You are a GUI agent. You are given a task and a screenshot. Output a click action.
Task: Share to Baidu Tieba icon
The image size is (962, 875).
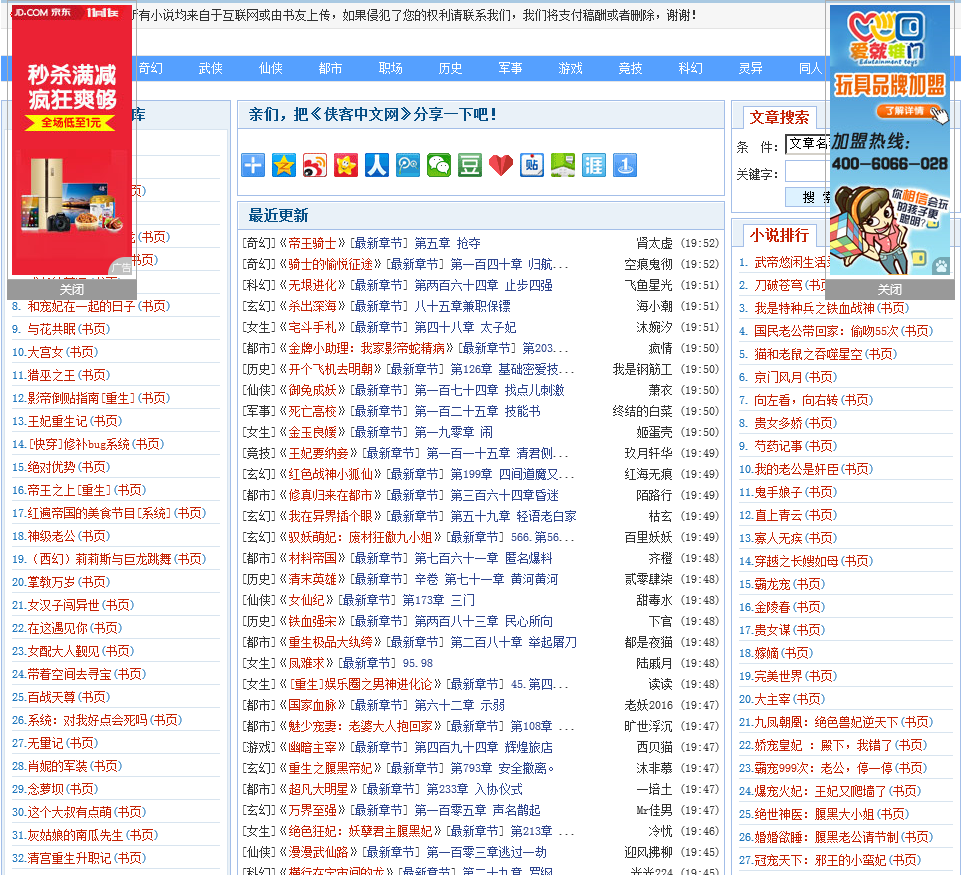click(x=532, y=165)
